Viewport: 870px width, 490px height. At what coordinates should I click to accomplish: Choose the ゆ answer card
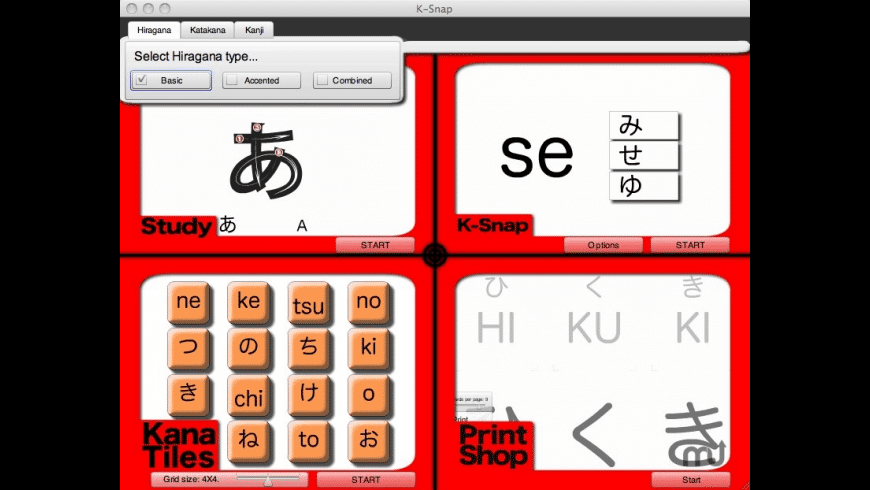click(644, 185)
